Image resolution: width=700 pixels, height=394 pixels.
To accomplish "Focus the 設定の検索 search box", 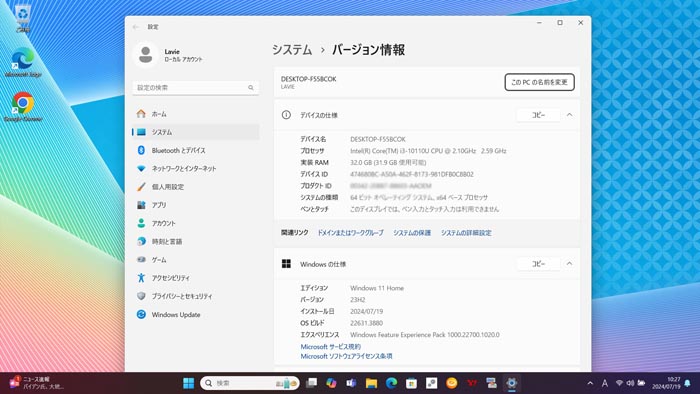I will tap(196, 88).
